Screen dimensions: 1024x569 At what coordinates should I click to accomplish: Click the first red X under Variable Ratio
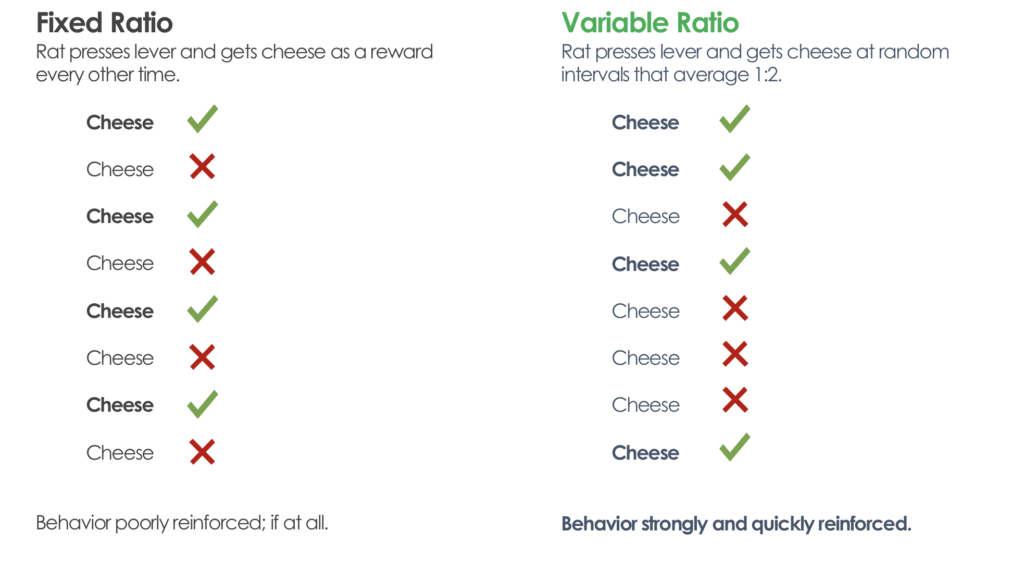(735, 214)
